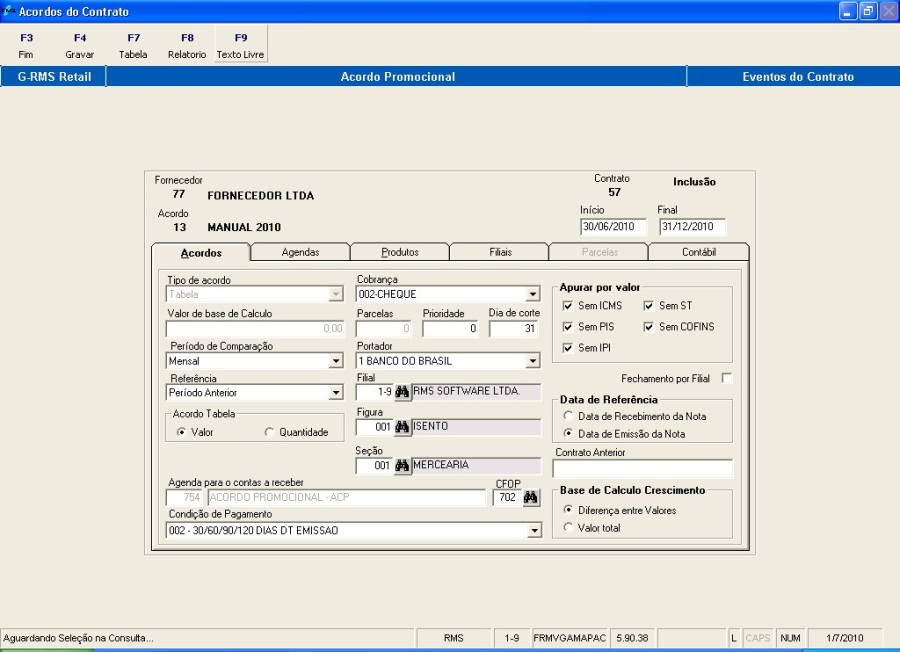Uncheck the Sem ICMS checkbox
The height and width of the screenshot is (652, 900).
pyautogui.click(x=568, y=306)
